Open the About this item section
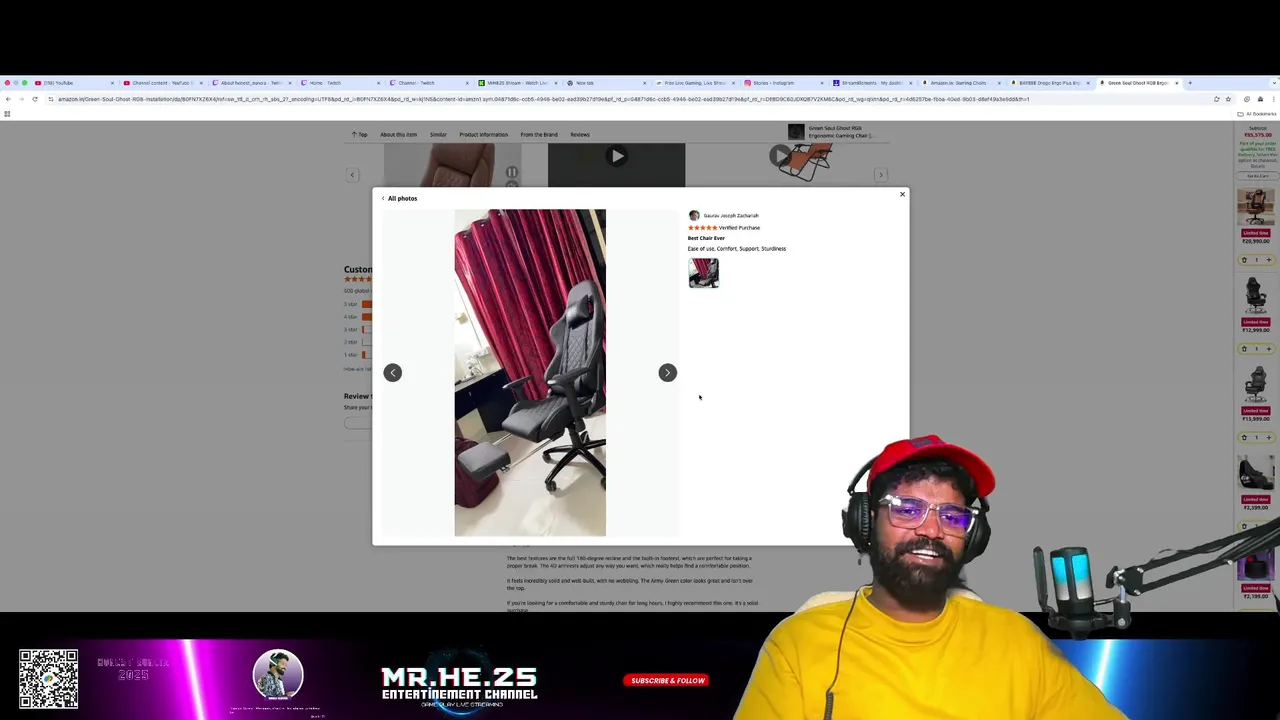Screen dimensions: 1280x720 coord(398,134)
